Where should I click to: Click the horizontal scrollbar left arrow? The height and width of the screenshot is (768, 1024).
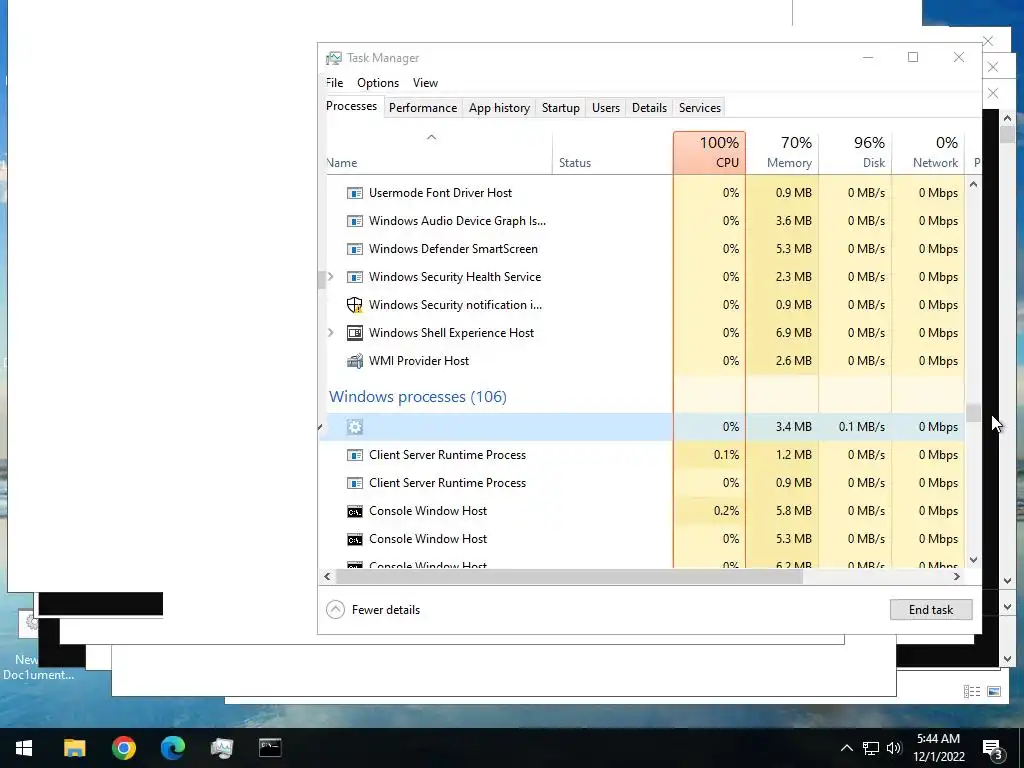click(328, 577)
